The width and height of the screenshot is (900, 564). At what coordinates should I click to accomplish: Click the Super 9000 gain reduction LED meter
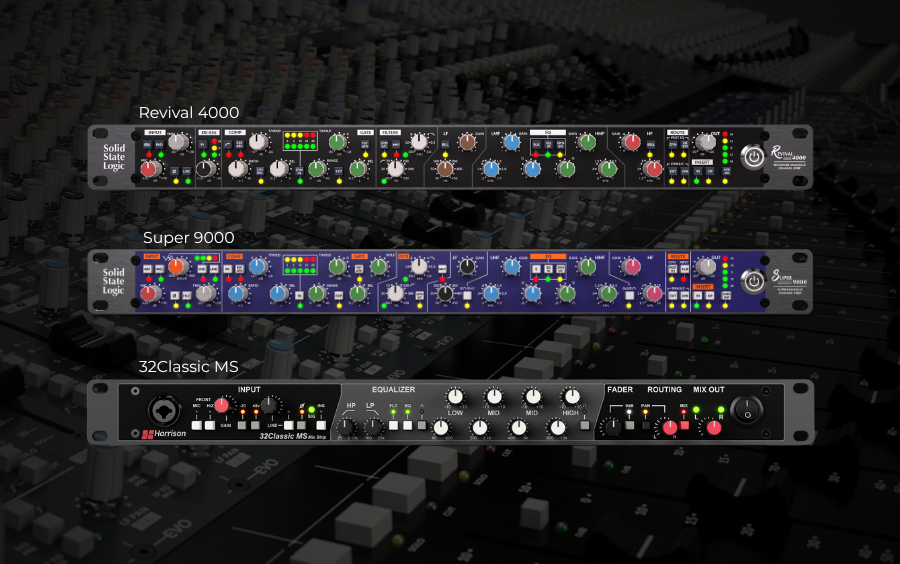(298, 265)
